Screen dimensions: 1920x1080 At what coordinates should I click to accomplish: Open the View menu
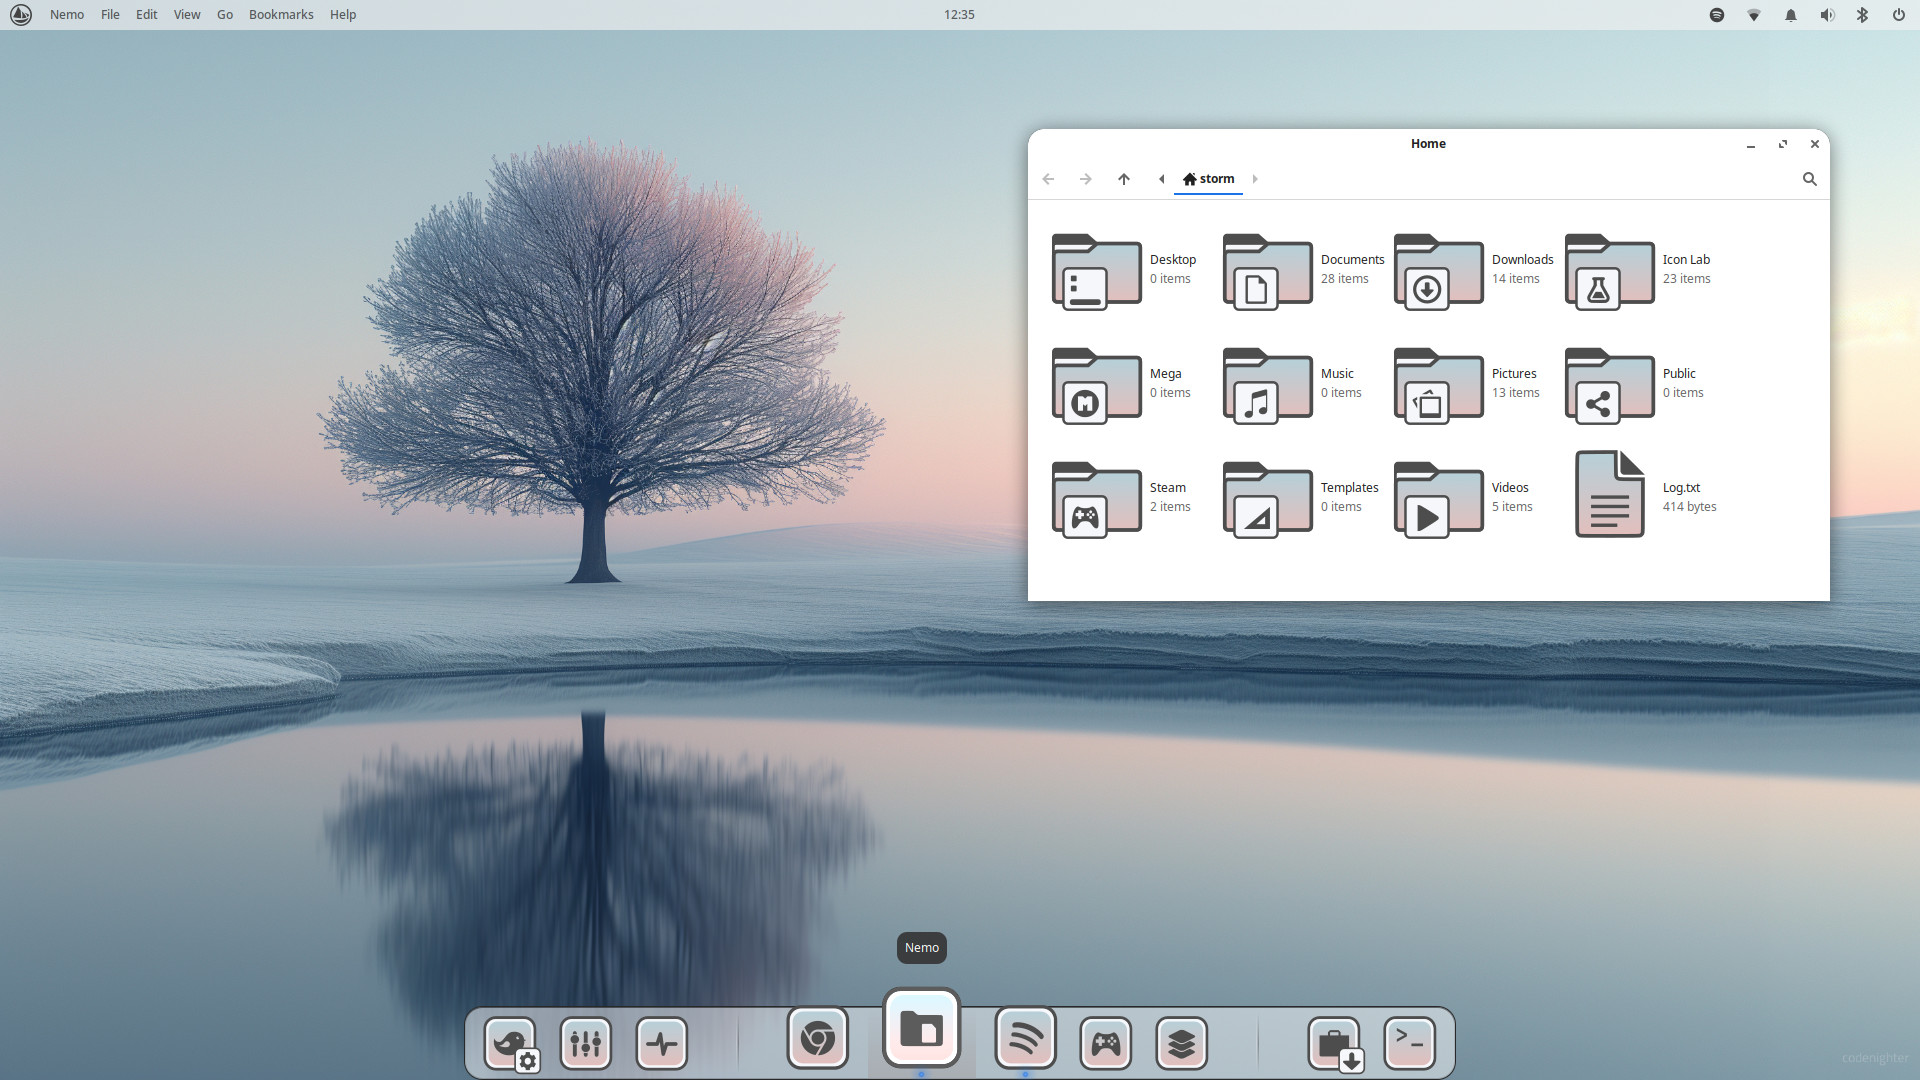click(x=187, y=15)
